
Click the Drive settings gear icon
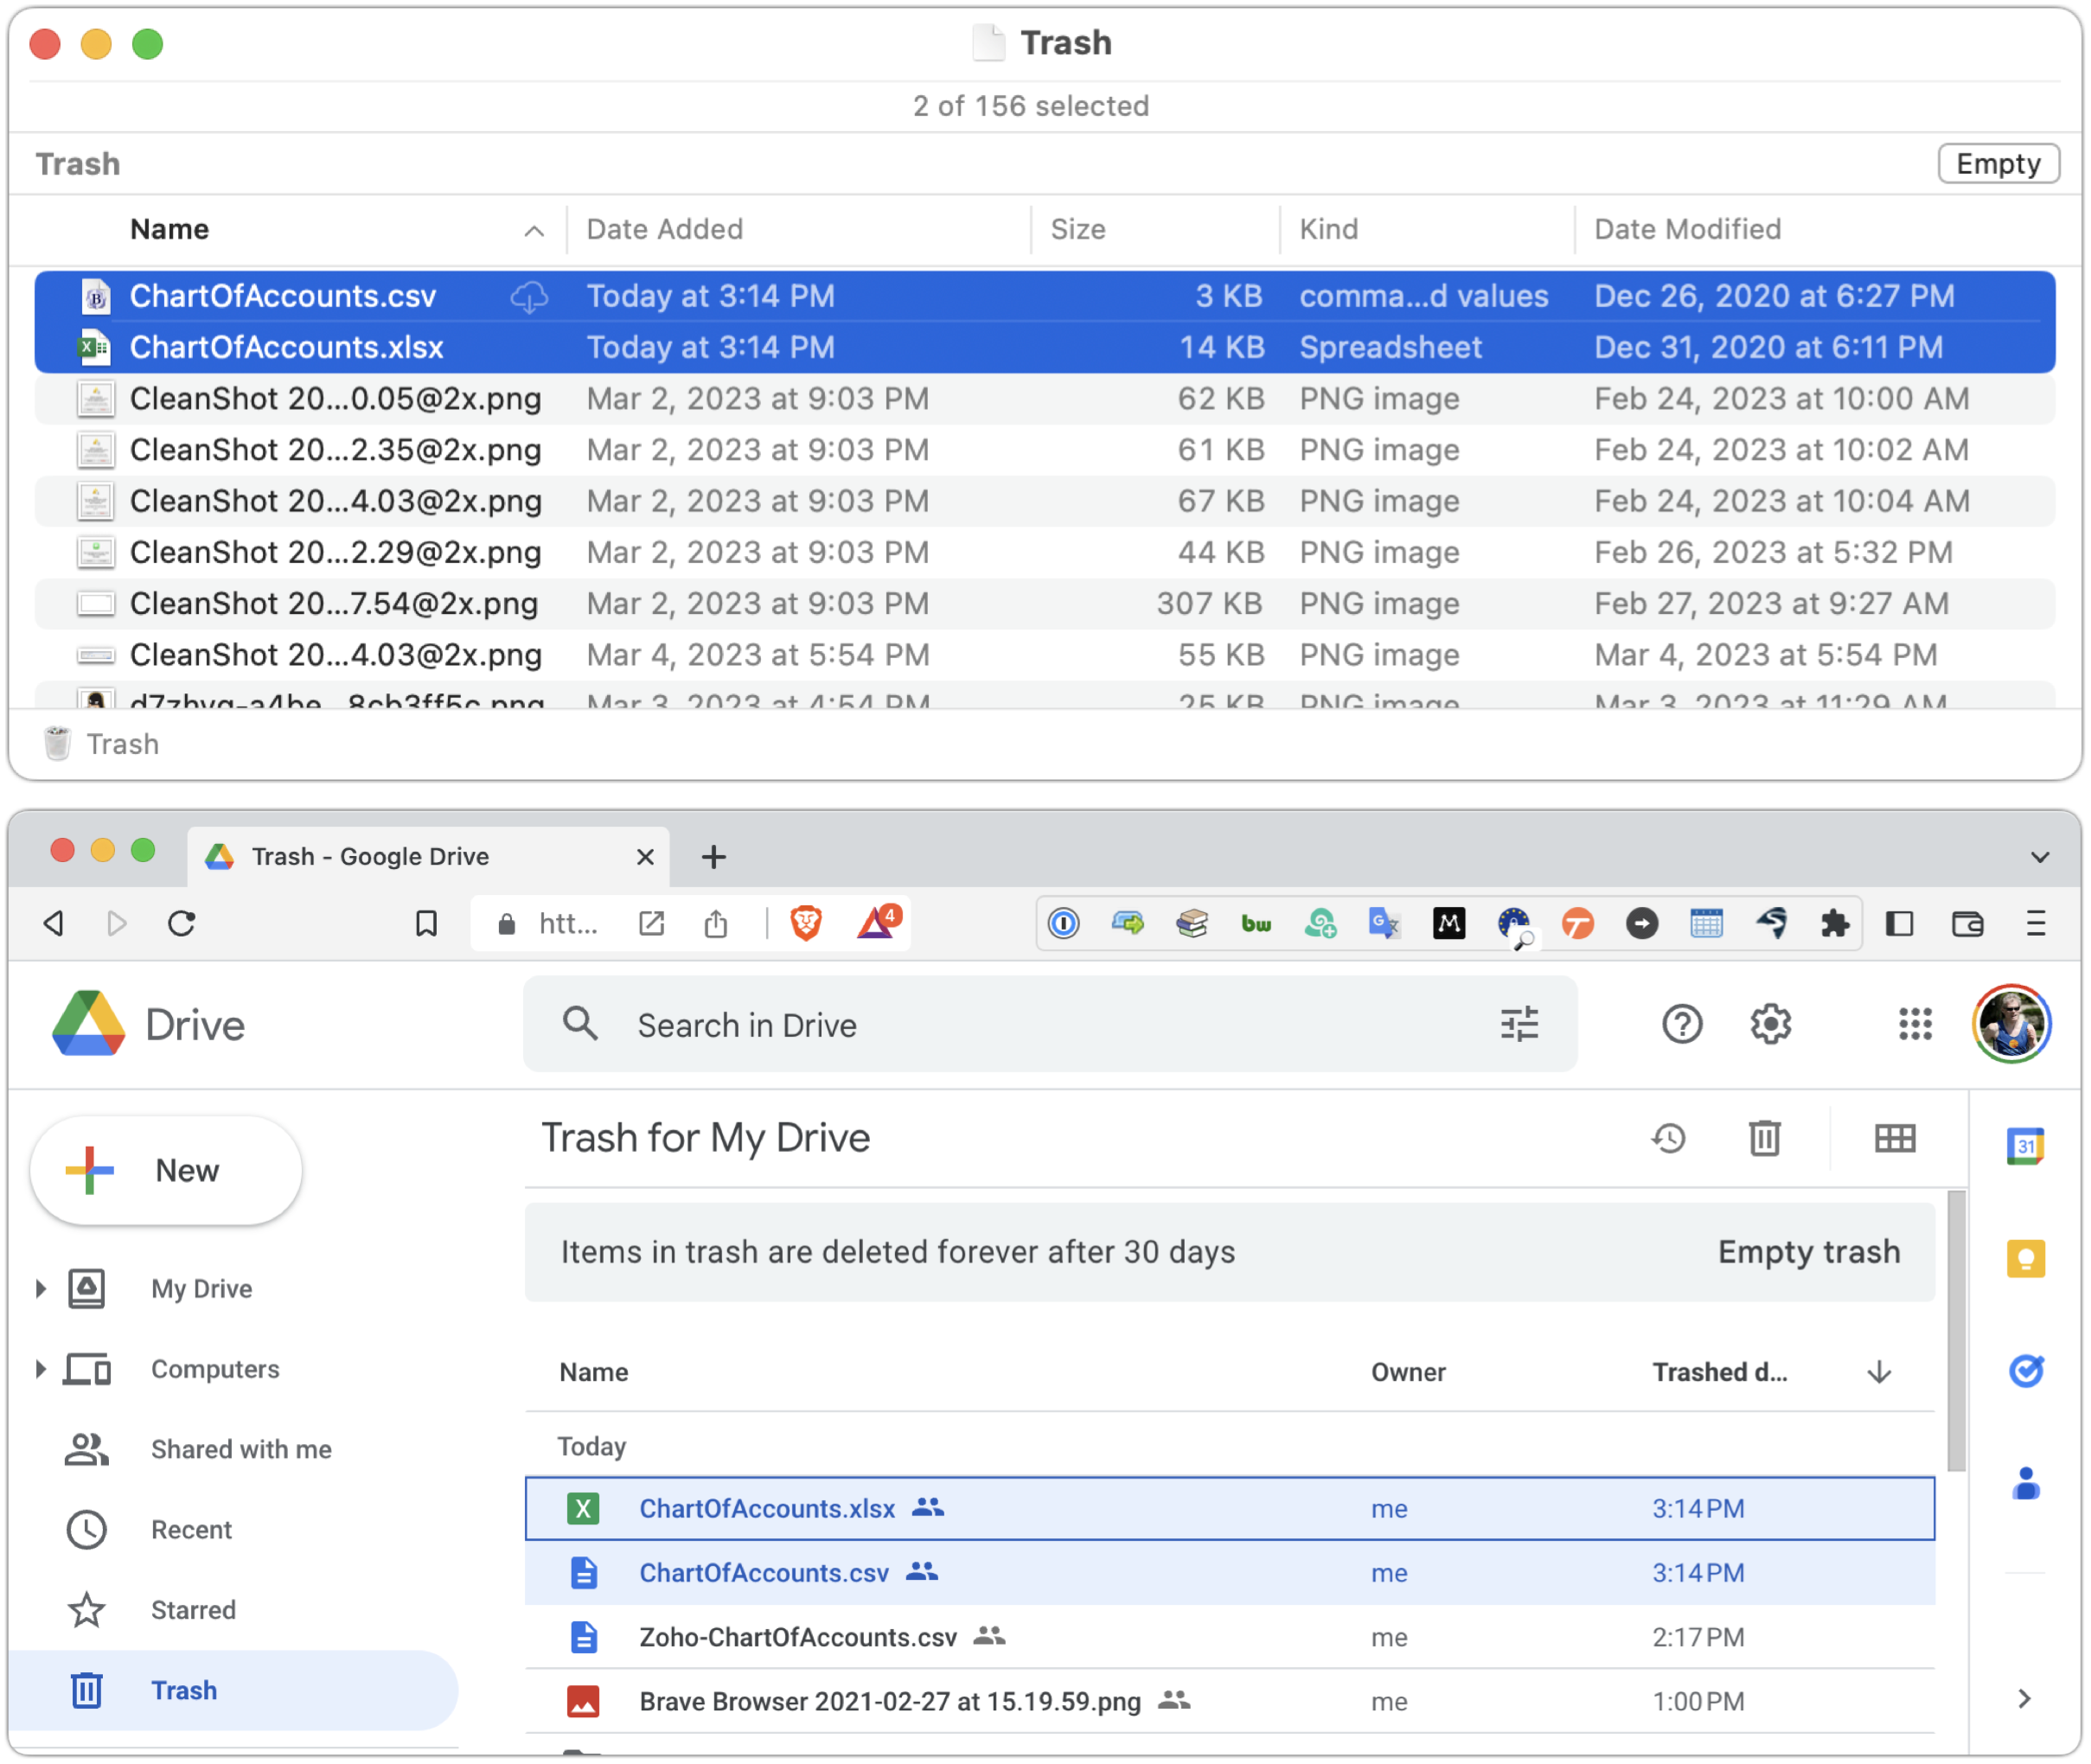click(x=1770, y=1024)
